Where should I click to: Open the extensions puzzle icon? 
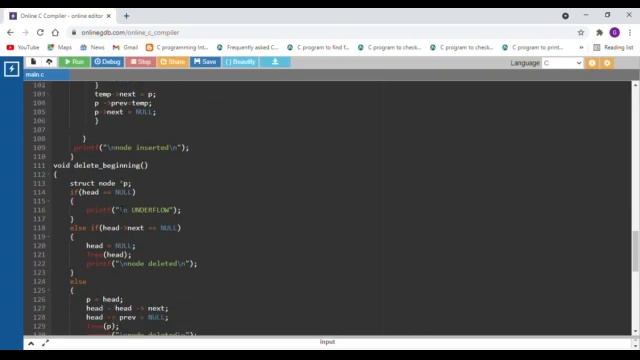point(599,32)
